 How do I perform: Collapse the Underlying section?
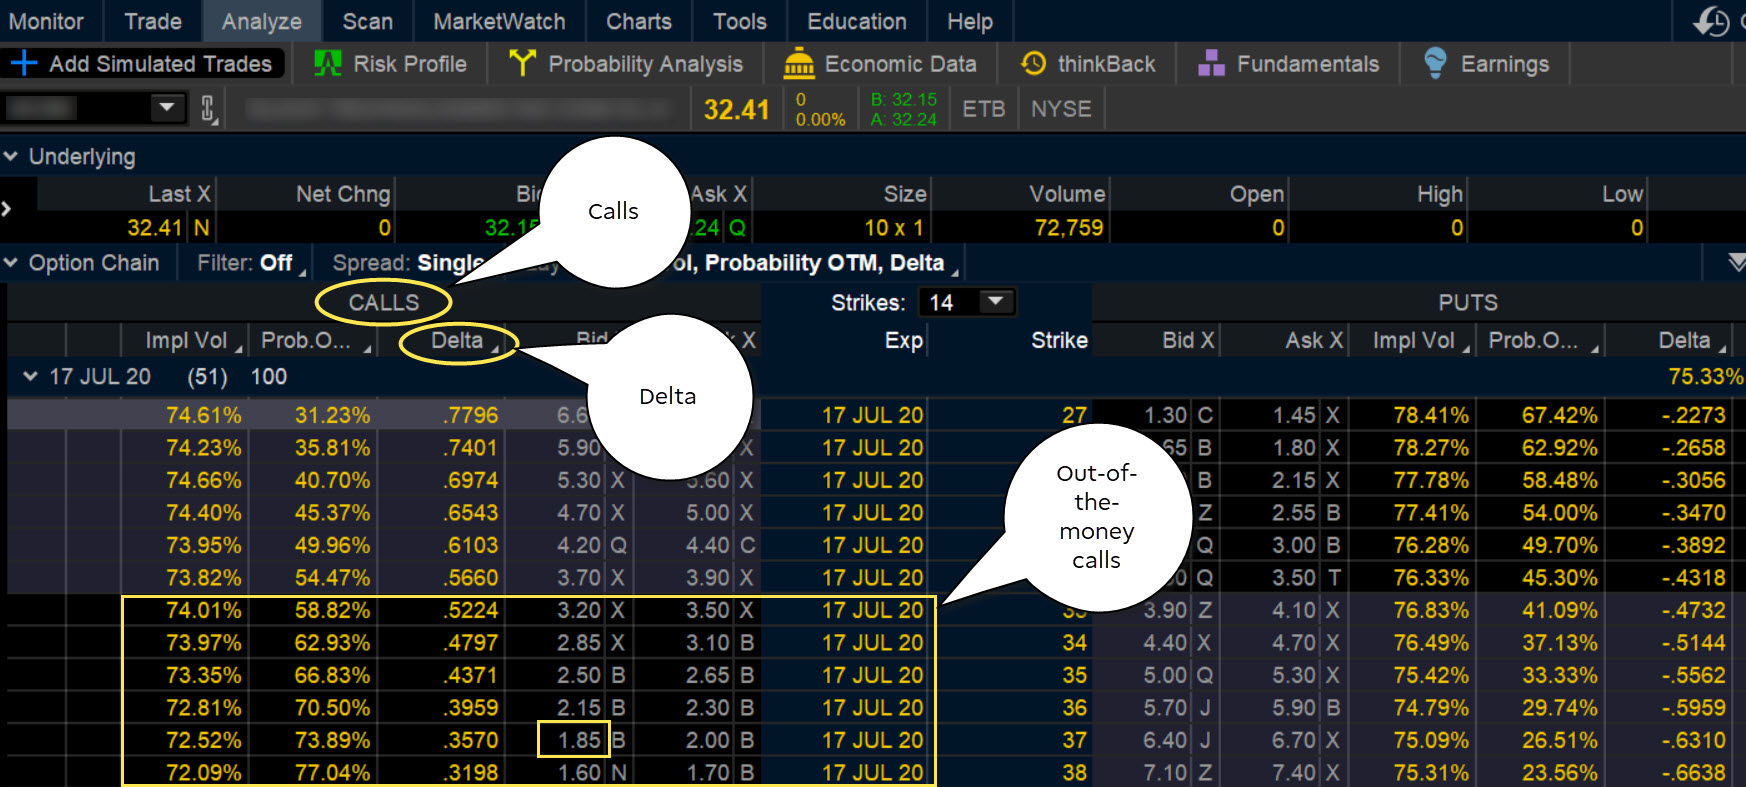point(11,156)
